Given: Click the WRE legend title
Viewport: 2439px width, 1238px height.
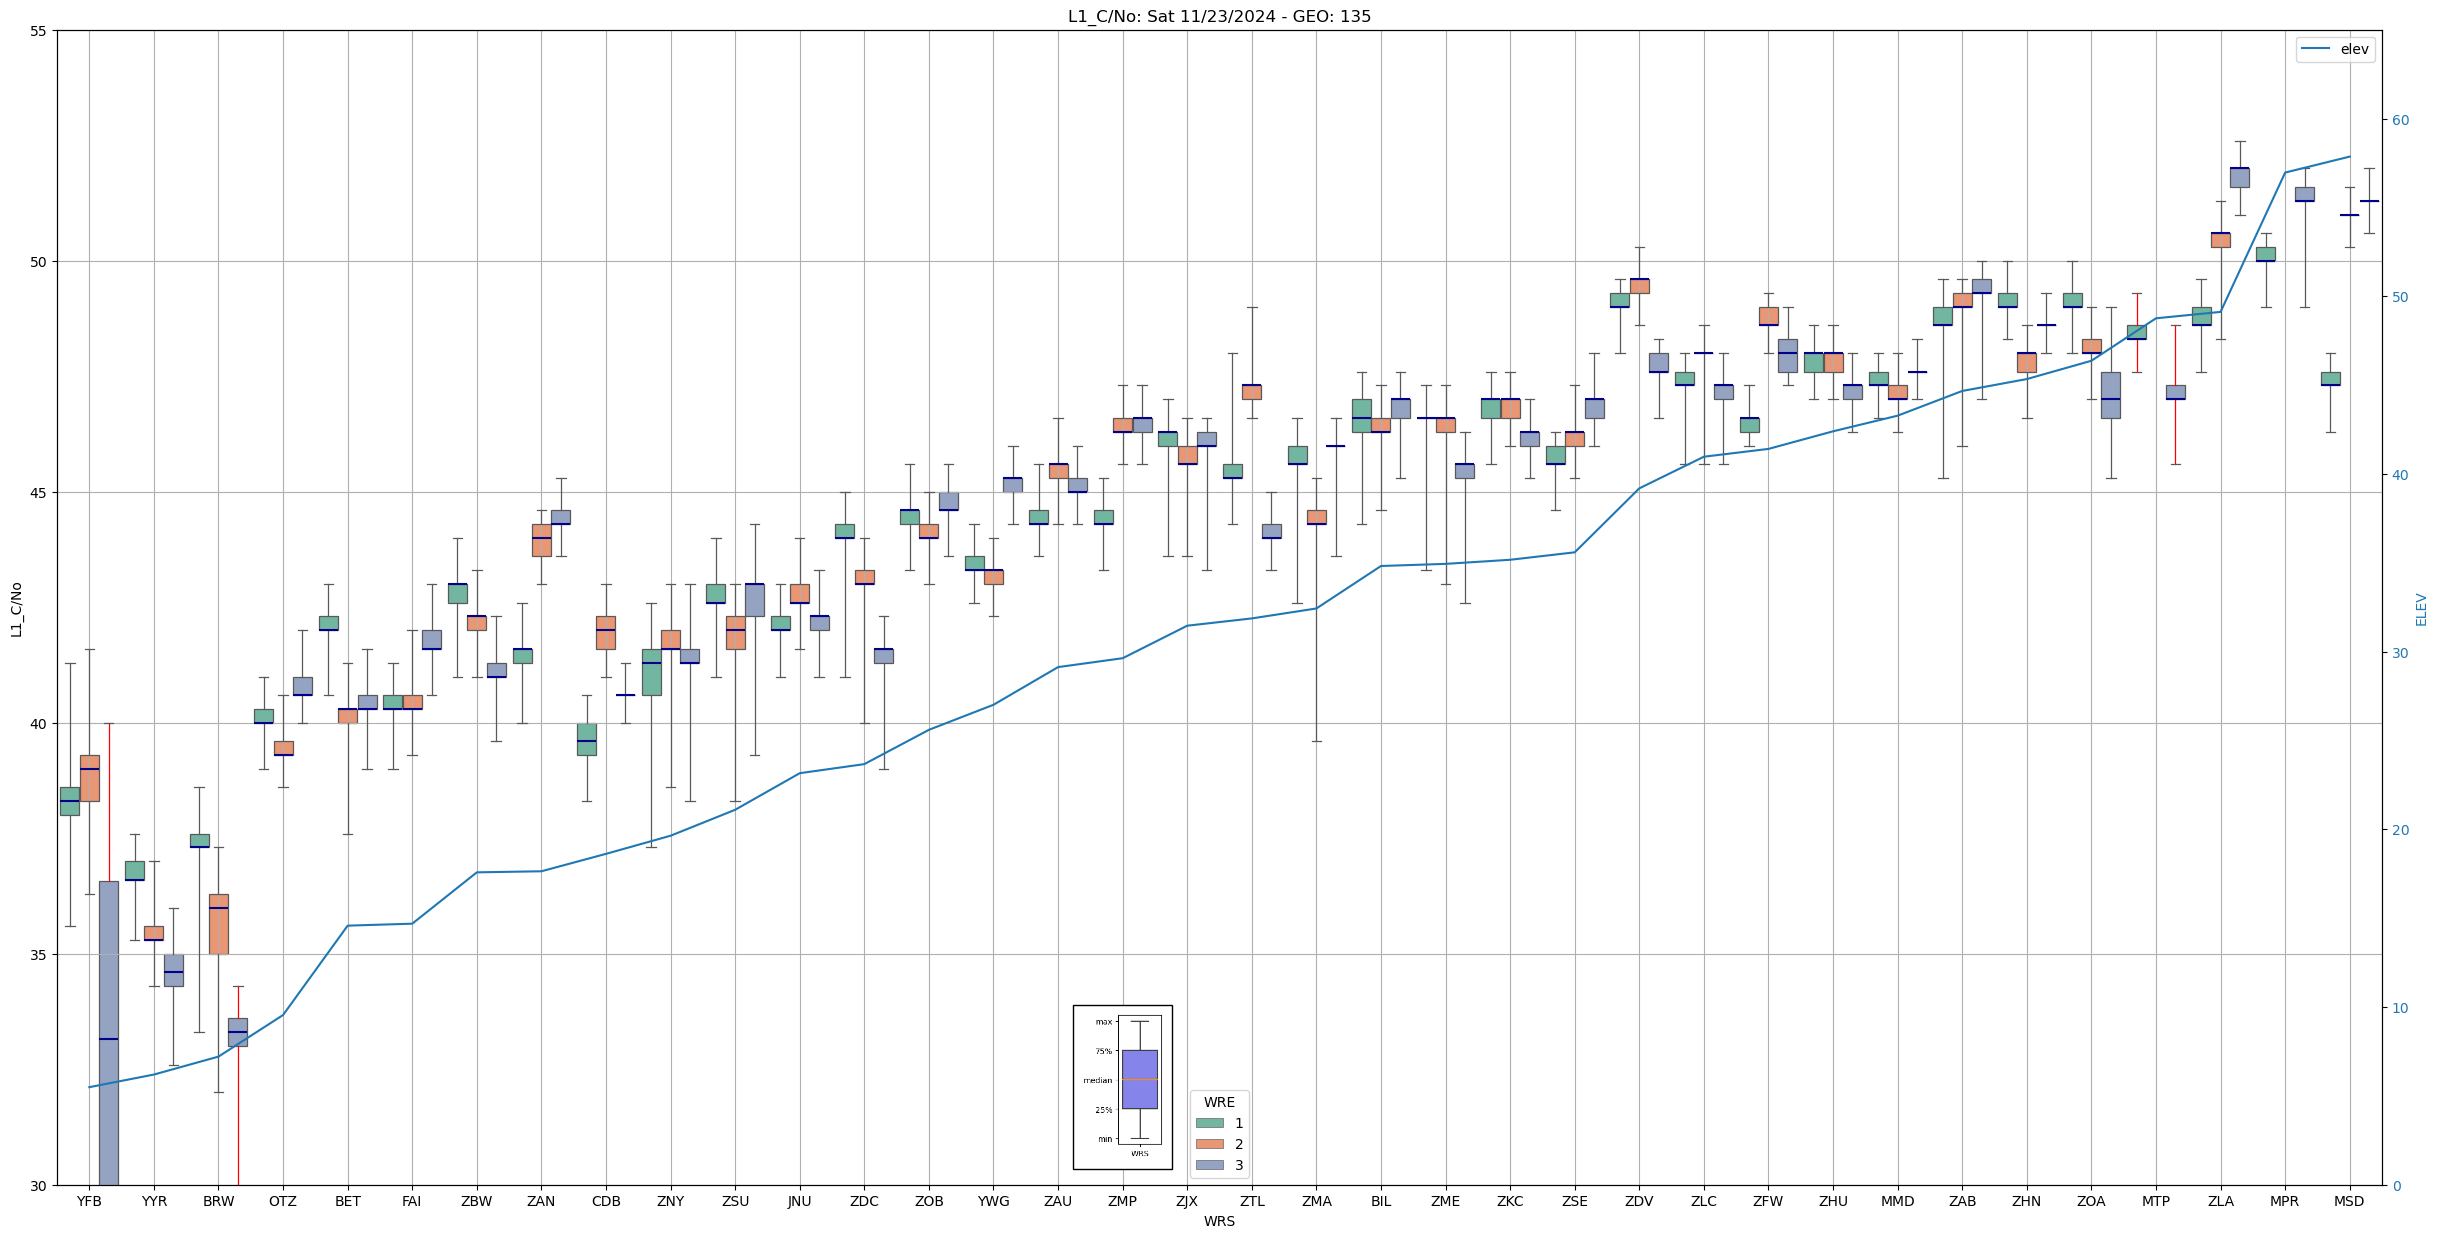Looking at the screenshot, I should click(x=1219, y=1102).
